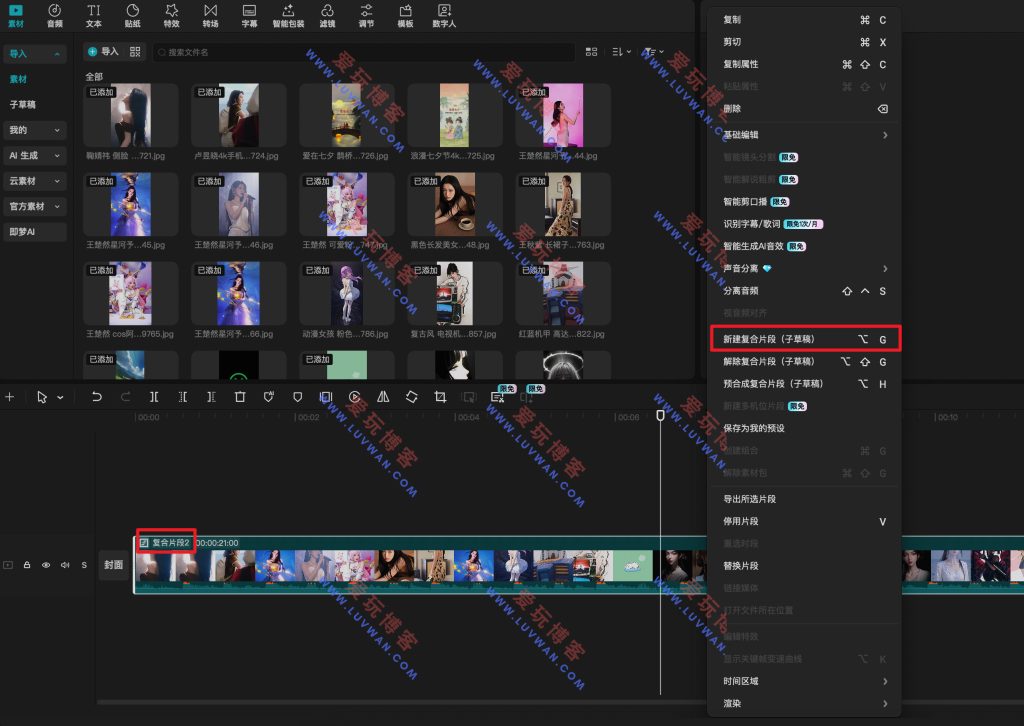Toggle track visibility with the eye icon
This screenshot has height=726, width=1024.
pos(46,565)
